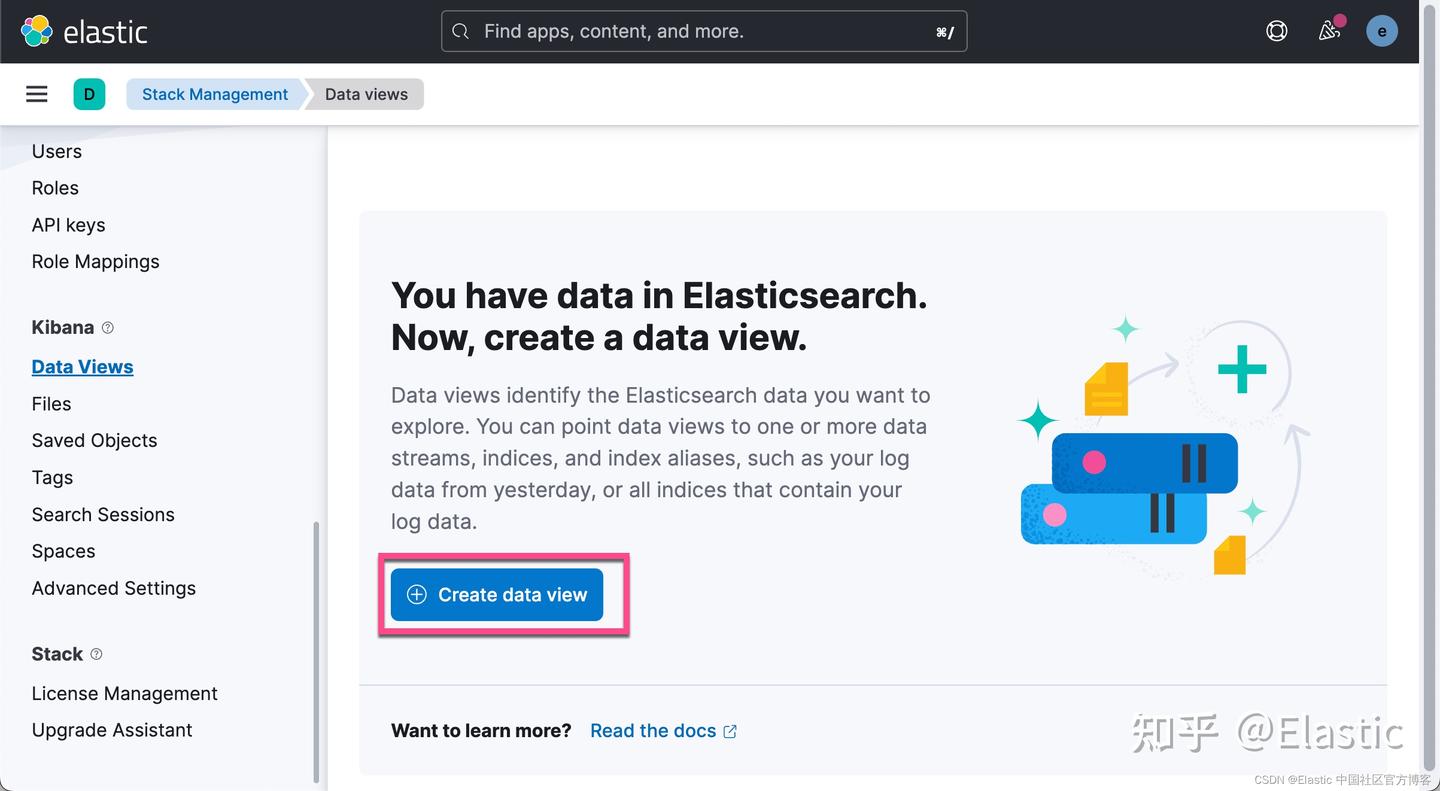Select Users in the Security section
Image resolution: width=1440 pixels, height=791 pixels.
click(56, 151)
